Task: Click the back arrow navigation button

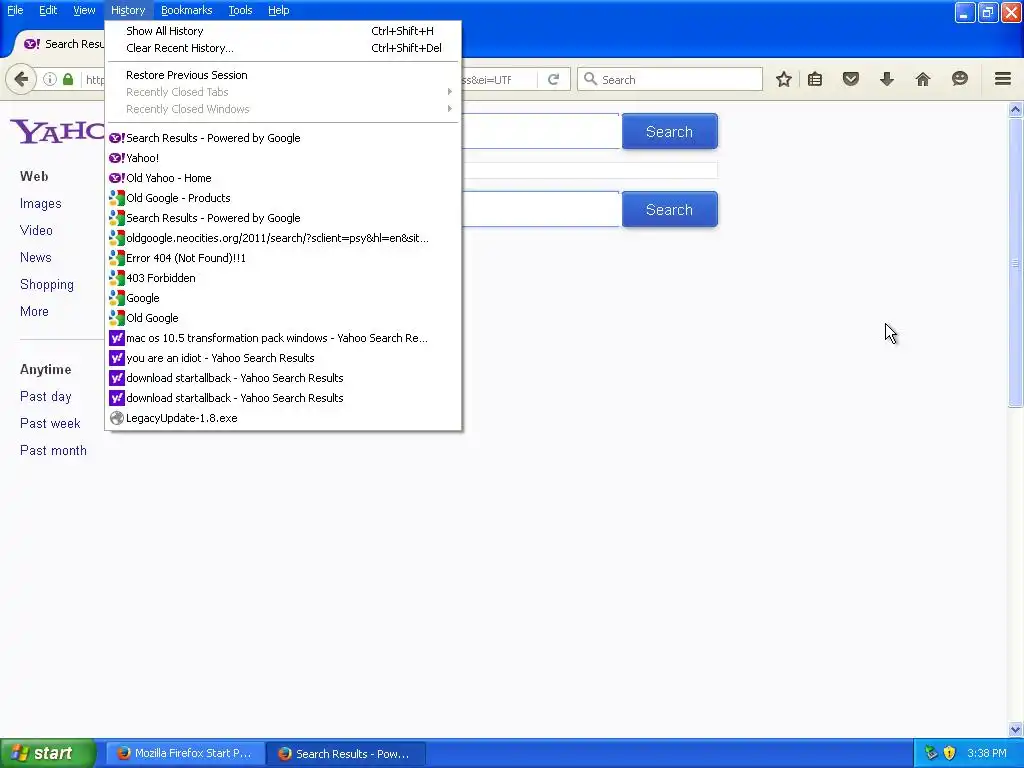Action: pyautogui.click(x=21, y=80)
